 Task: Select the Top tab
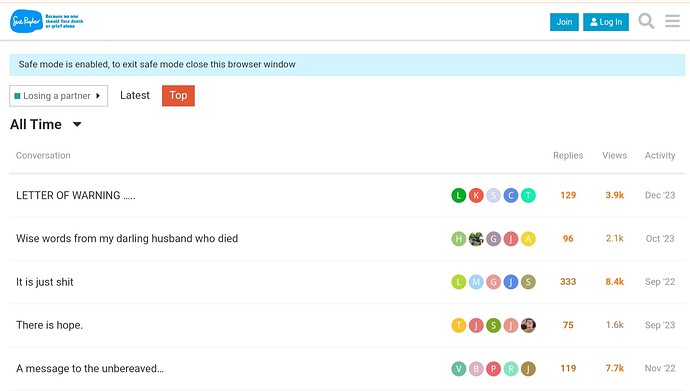point(178,95)
